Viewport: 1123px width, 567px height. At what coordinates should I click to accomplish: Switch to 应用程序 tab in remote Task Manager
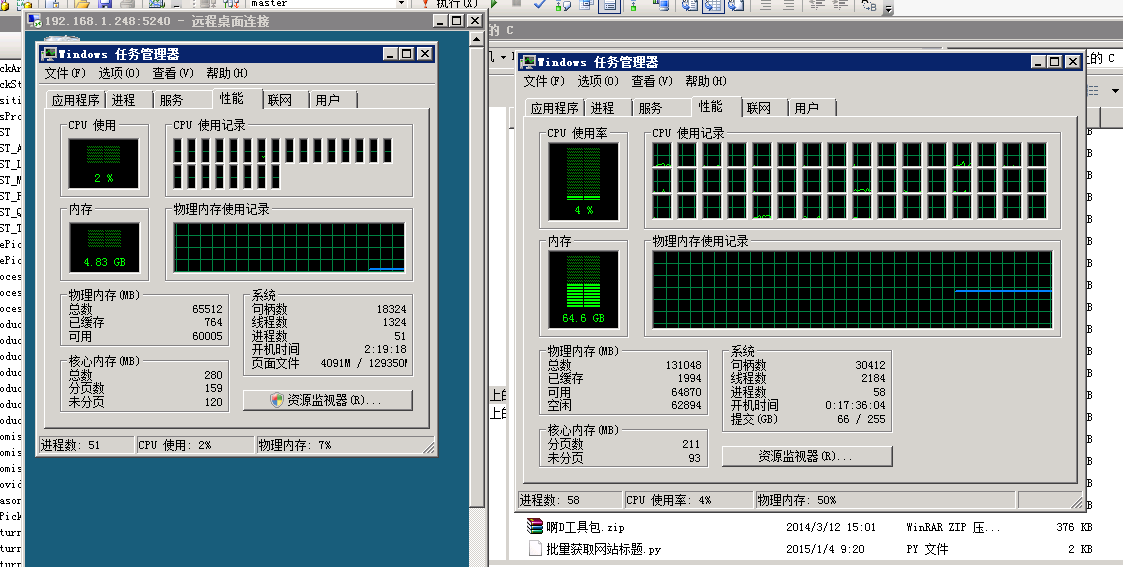(75, 100)
